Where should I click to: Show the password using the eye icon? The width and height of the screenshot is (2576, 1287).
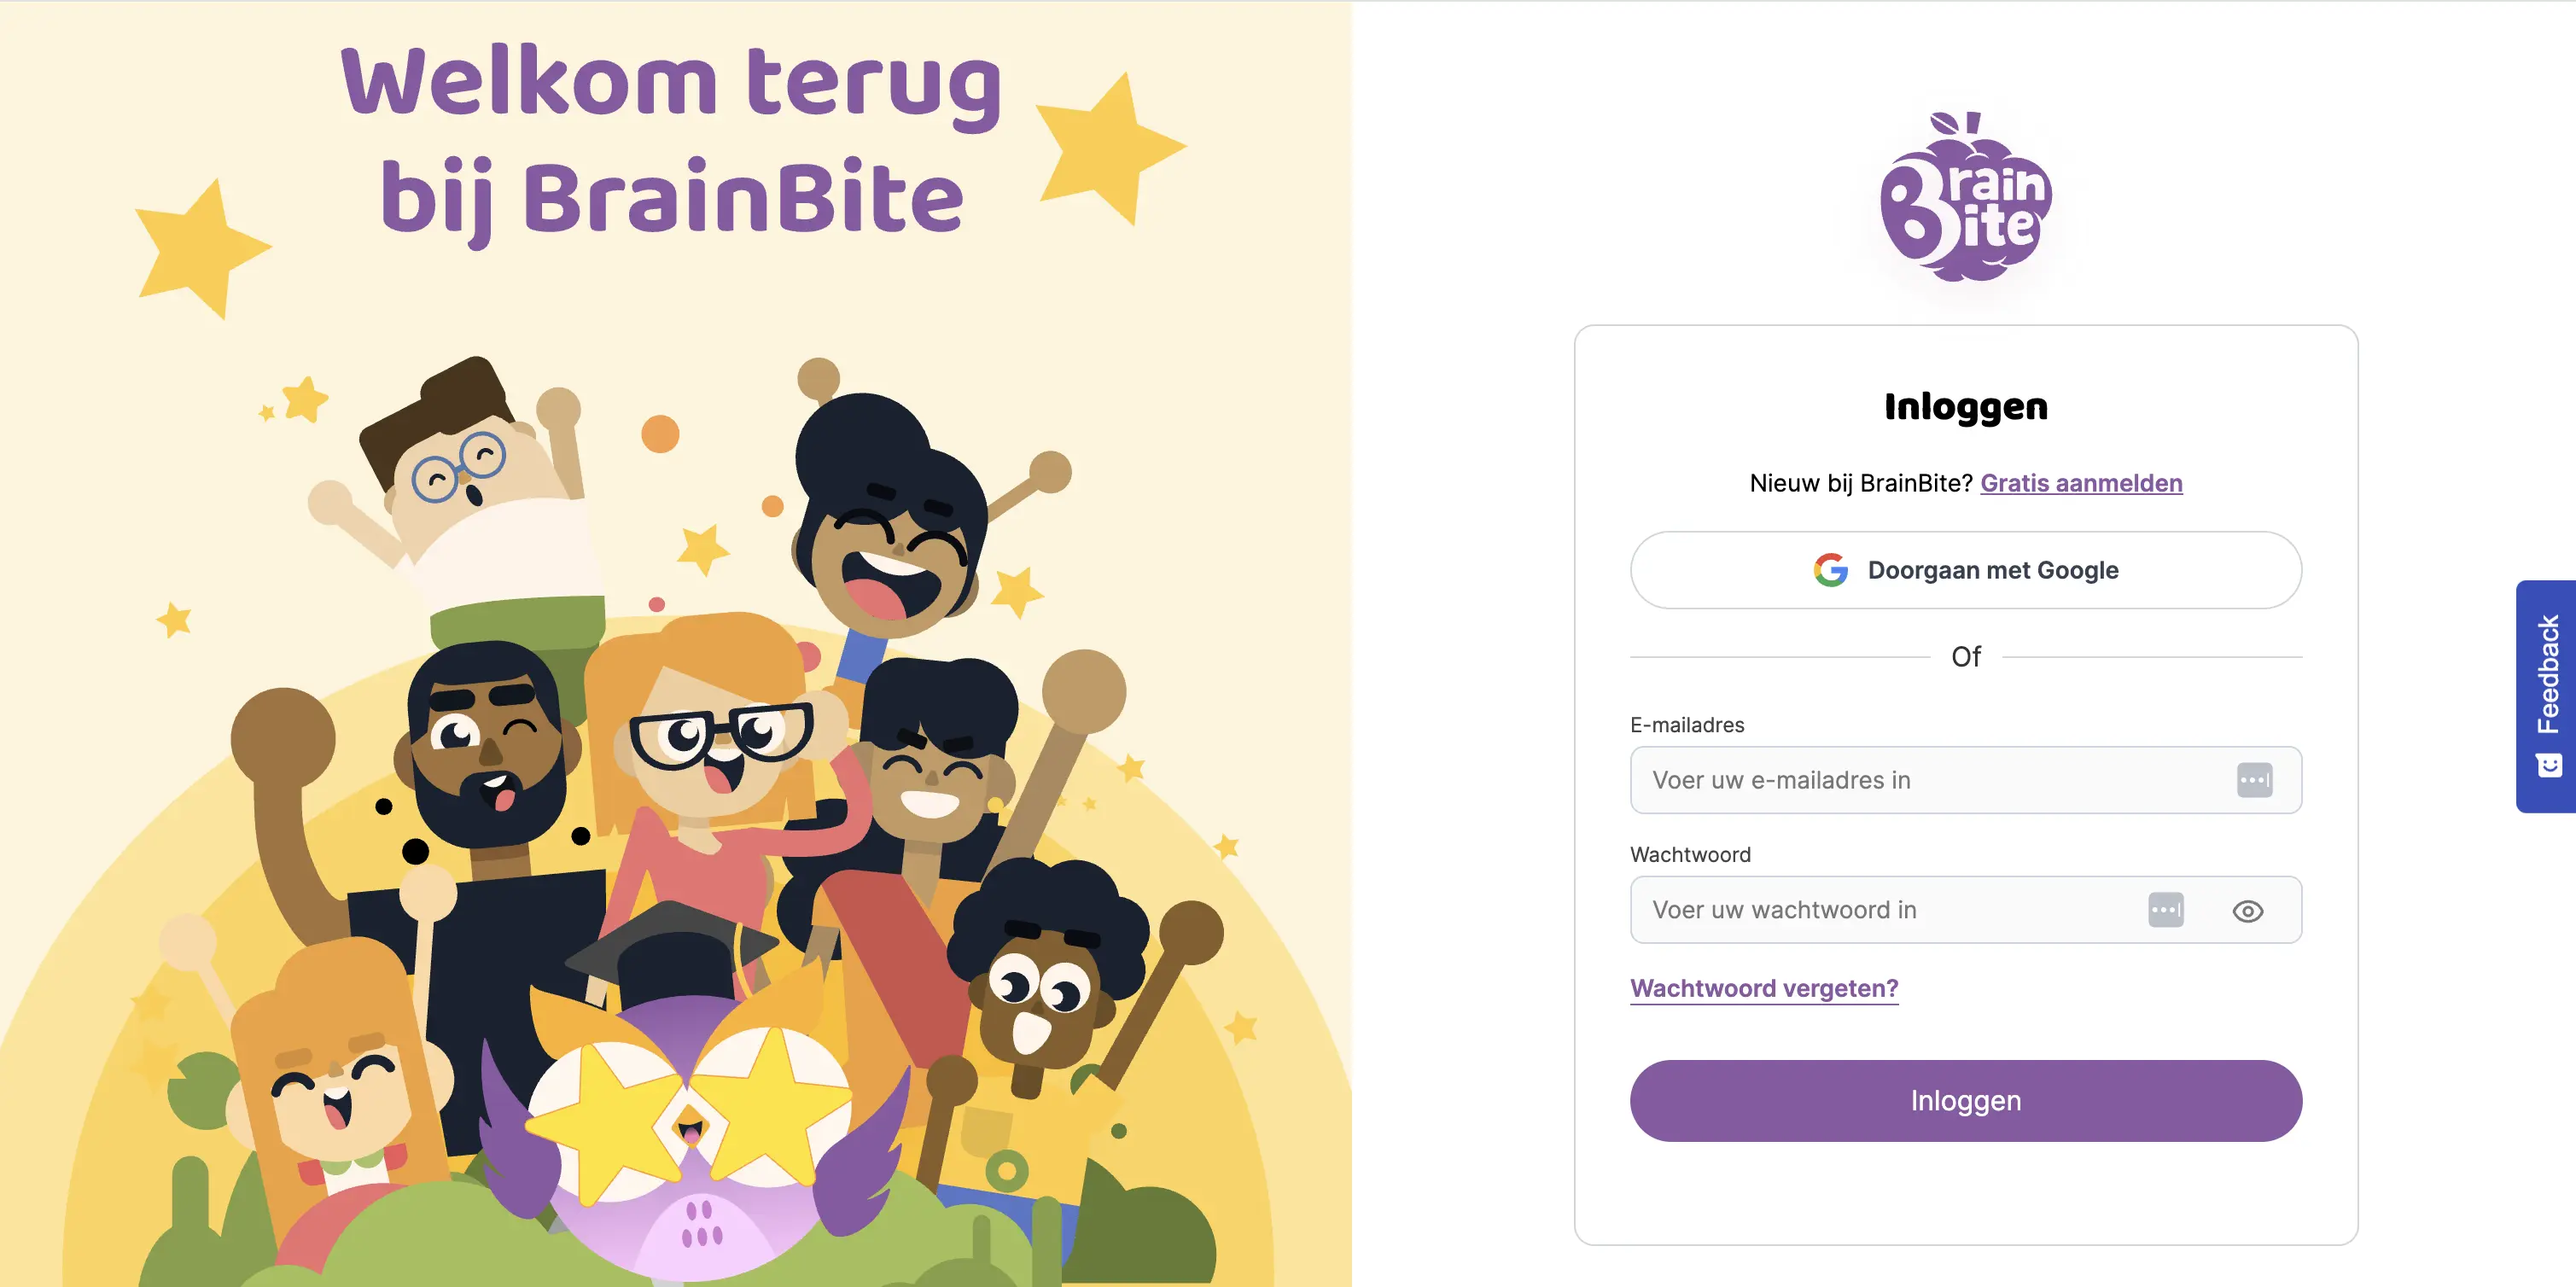click(2248, 910)
